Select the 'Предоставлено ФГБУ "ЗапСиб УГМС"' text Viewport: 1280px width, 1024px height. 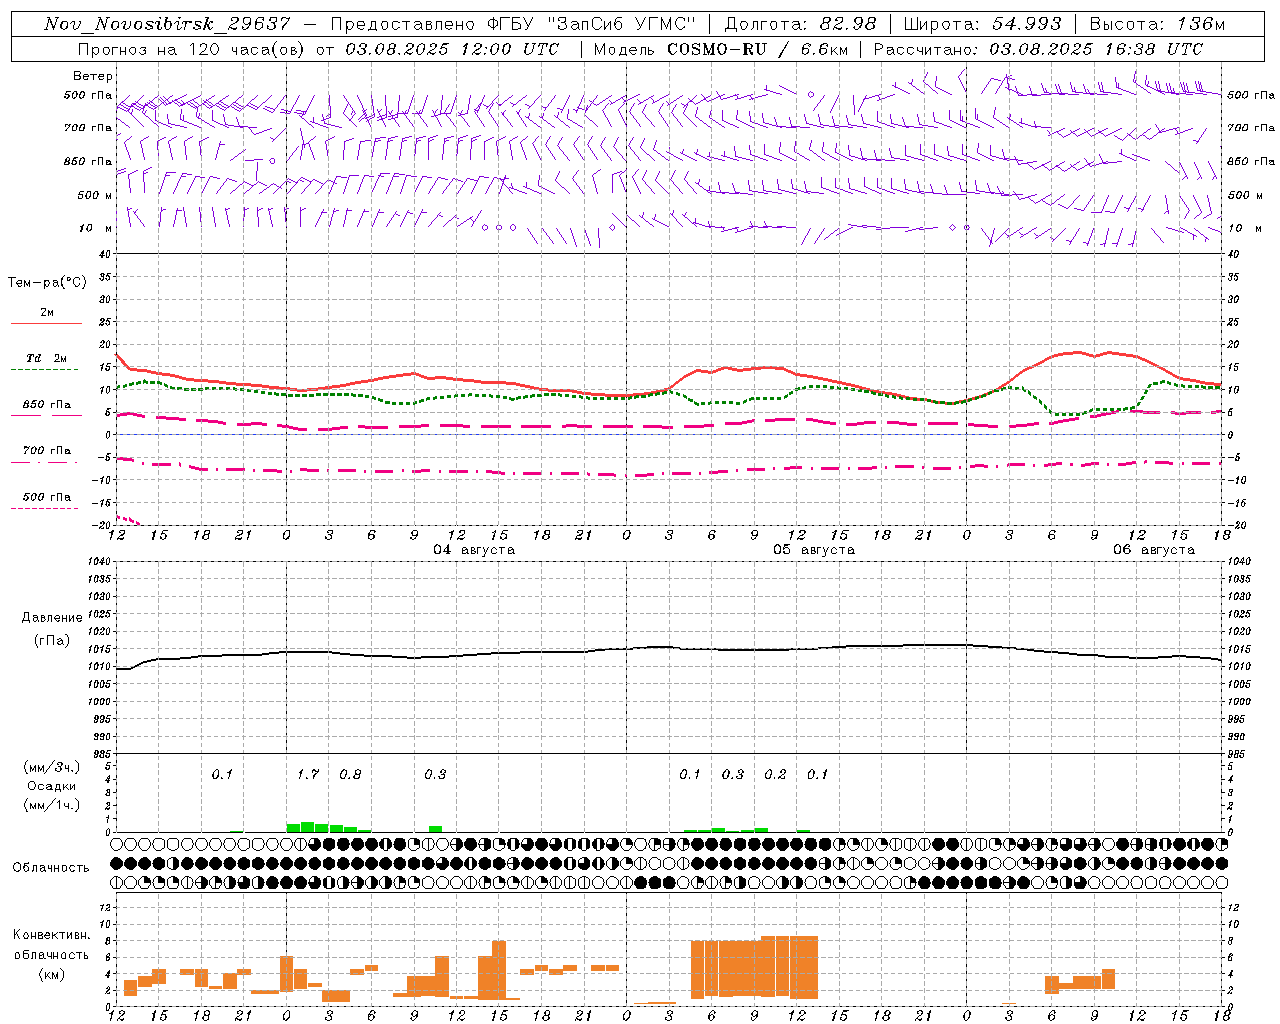pos(513,24)
